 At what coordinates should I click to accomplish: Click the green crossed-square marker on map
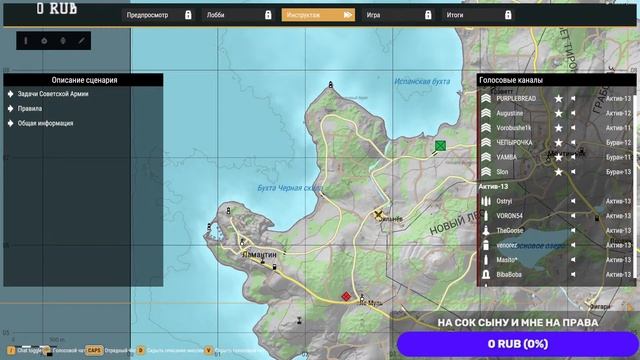(x=440, y=146)
